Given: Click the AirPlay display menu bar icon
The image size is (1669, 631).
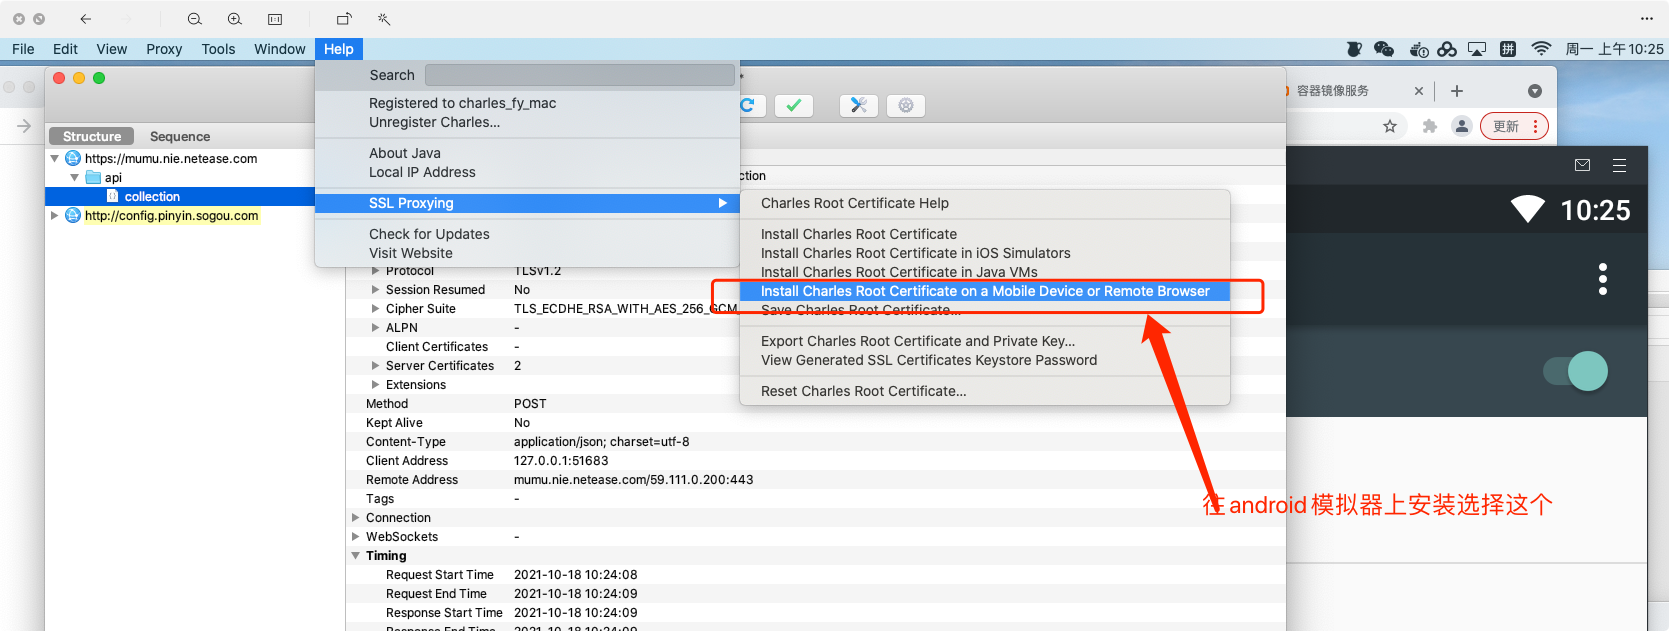Looking at the screenshot, I should tap(1477, 49).
